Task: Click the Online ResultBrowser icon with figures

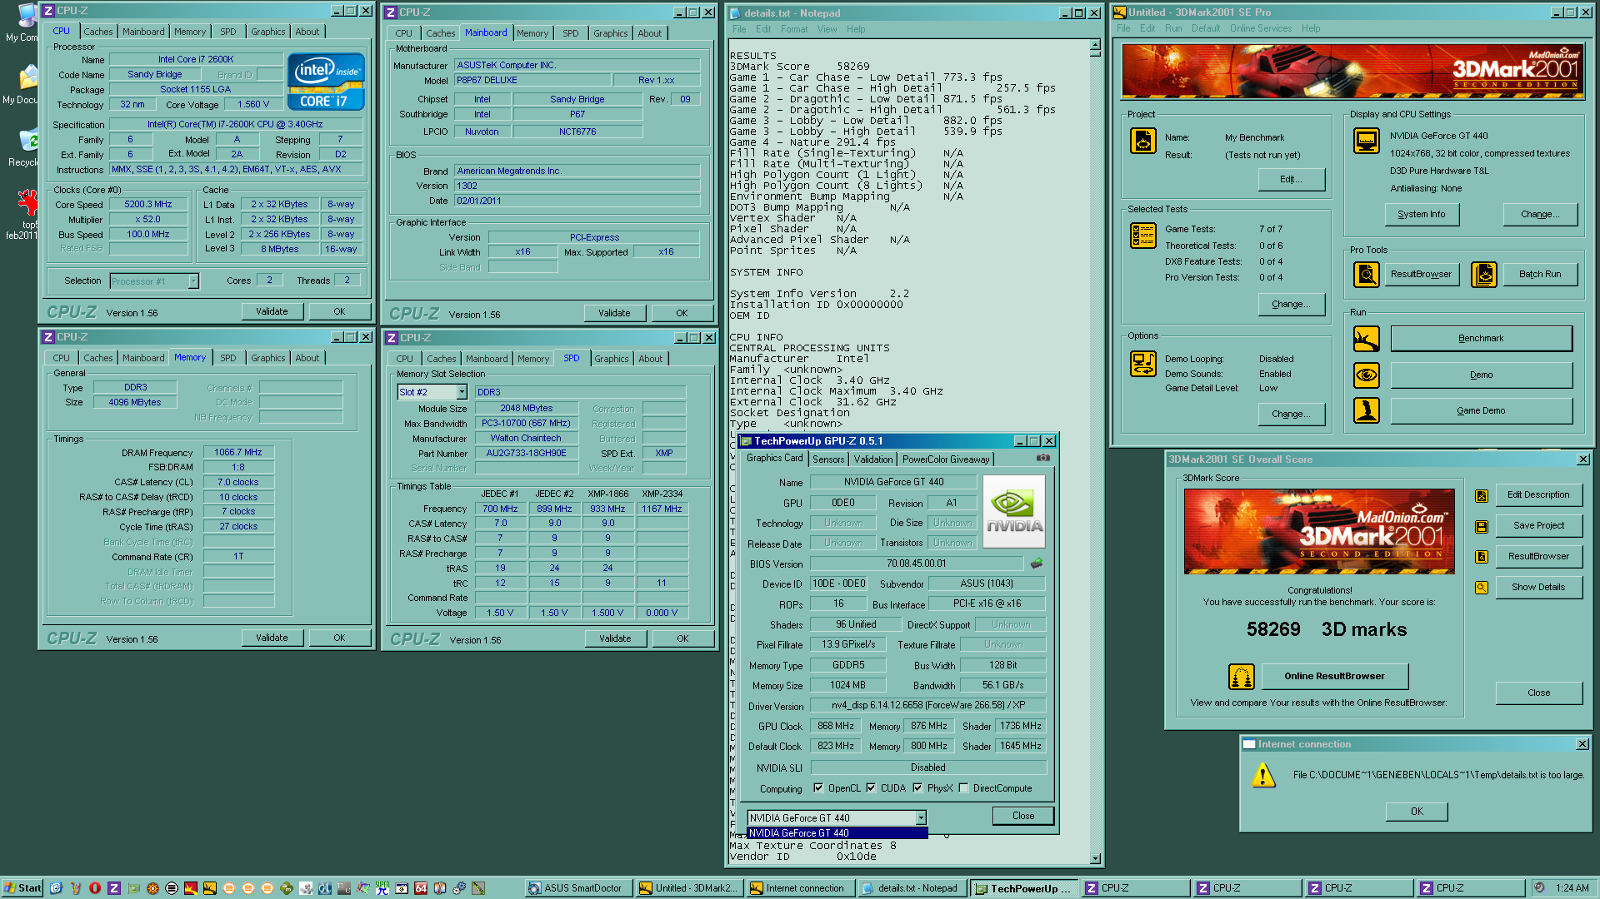Action: (x=1241, y=677)
